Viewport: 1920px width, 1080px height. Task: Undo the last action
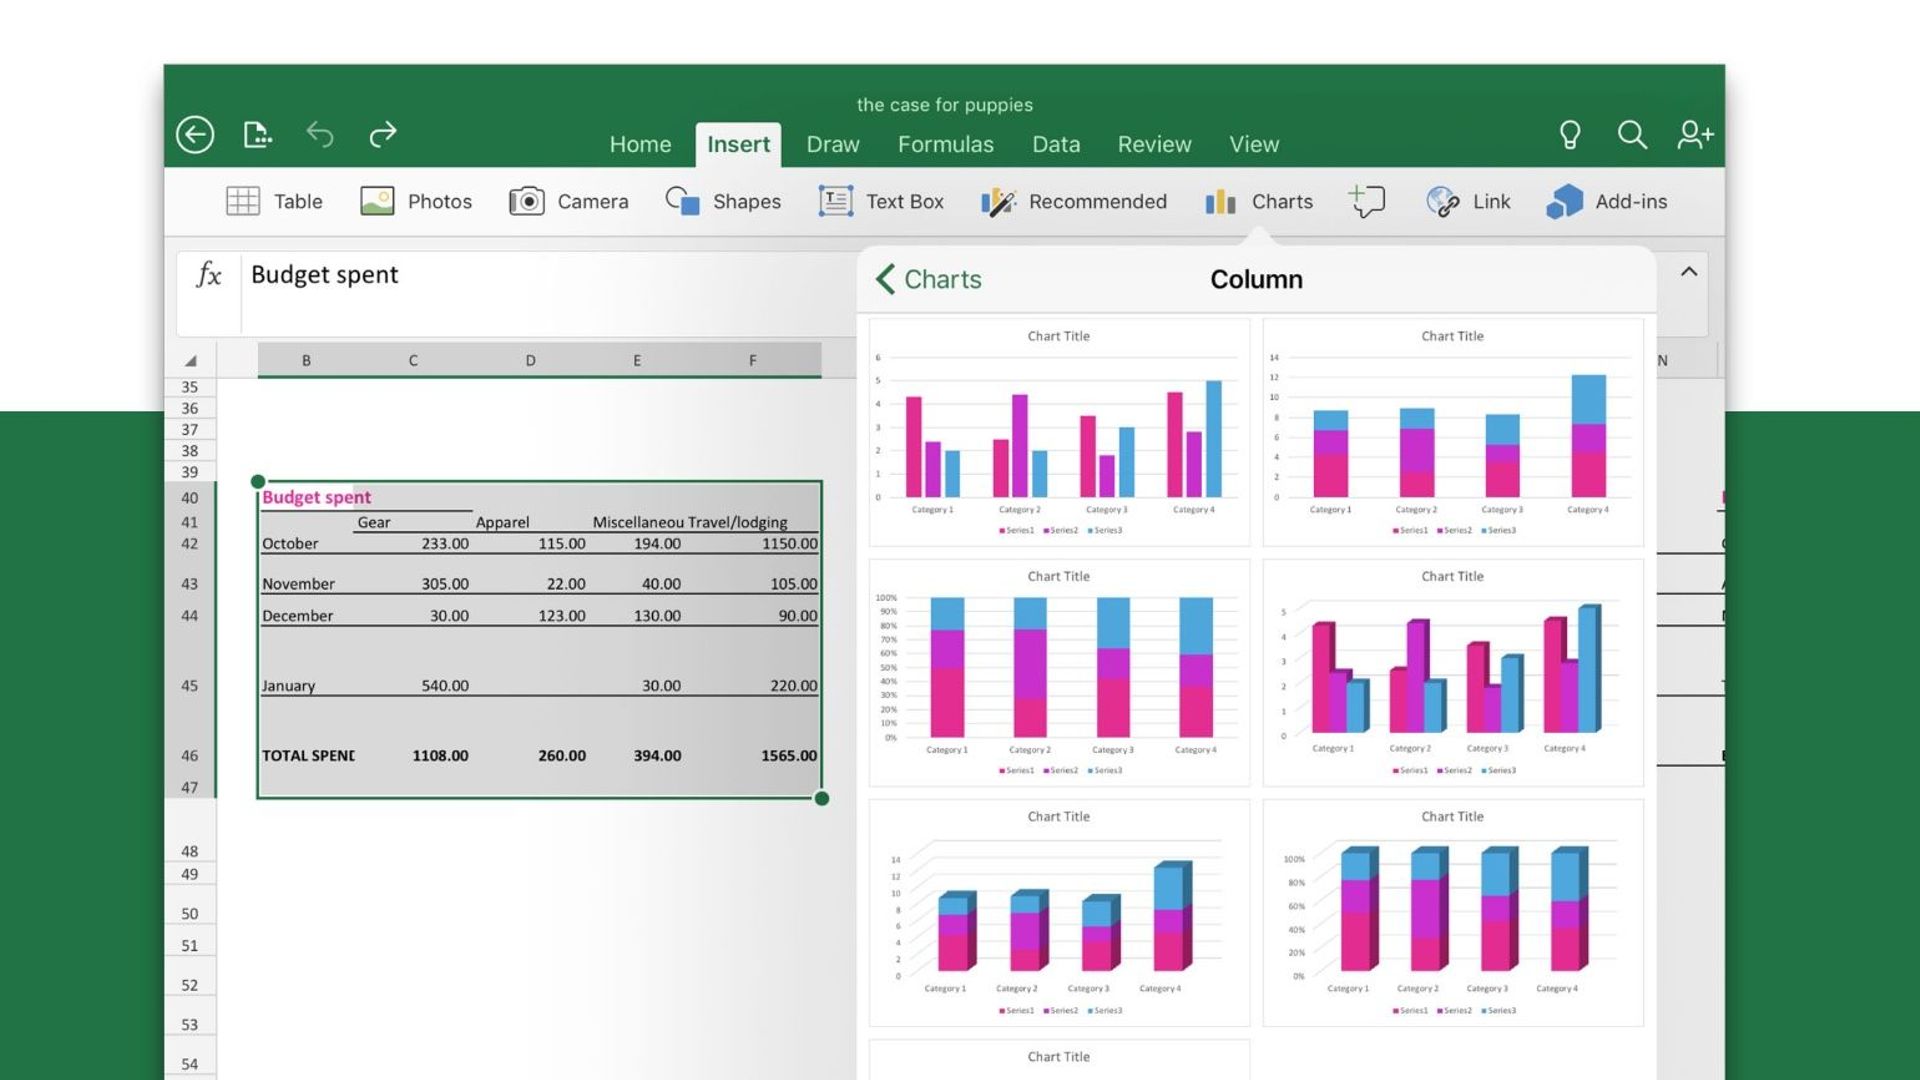[319, 134]
